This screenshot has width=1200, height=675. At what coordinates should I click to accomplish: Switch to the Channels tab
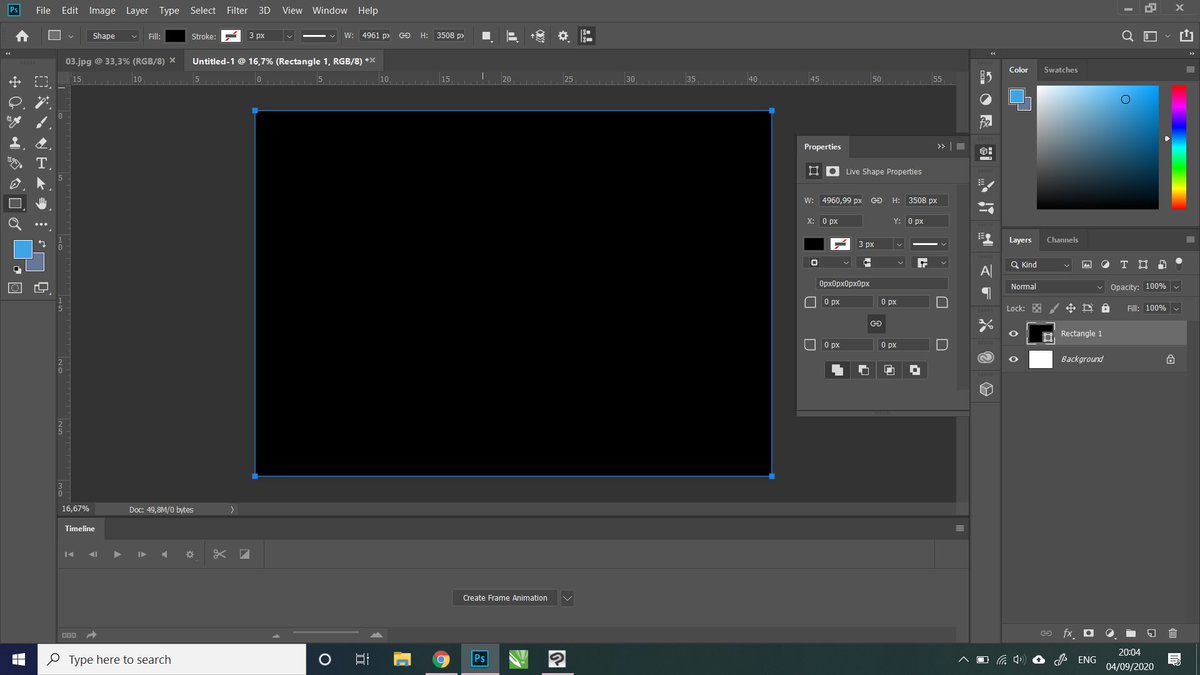point(1062,240)
